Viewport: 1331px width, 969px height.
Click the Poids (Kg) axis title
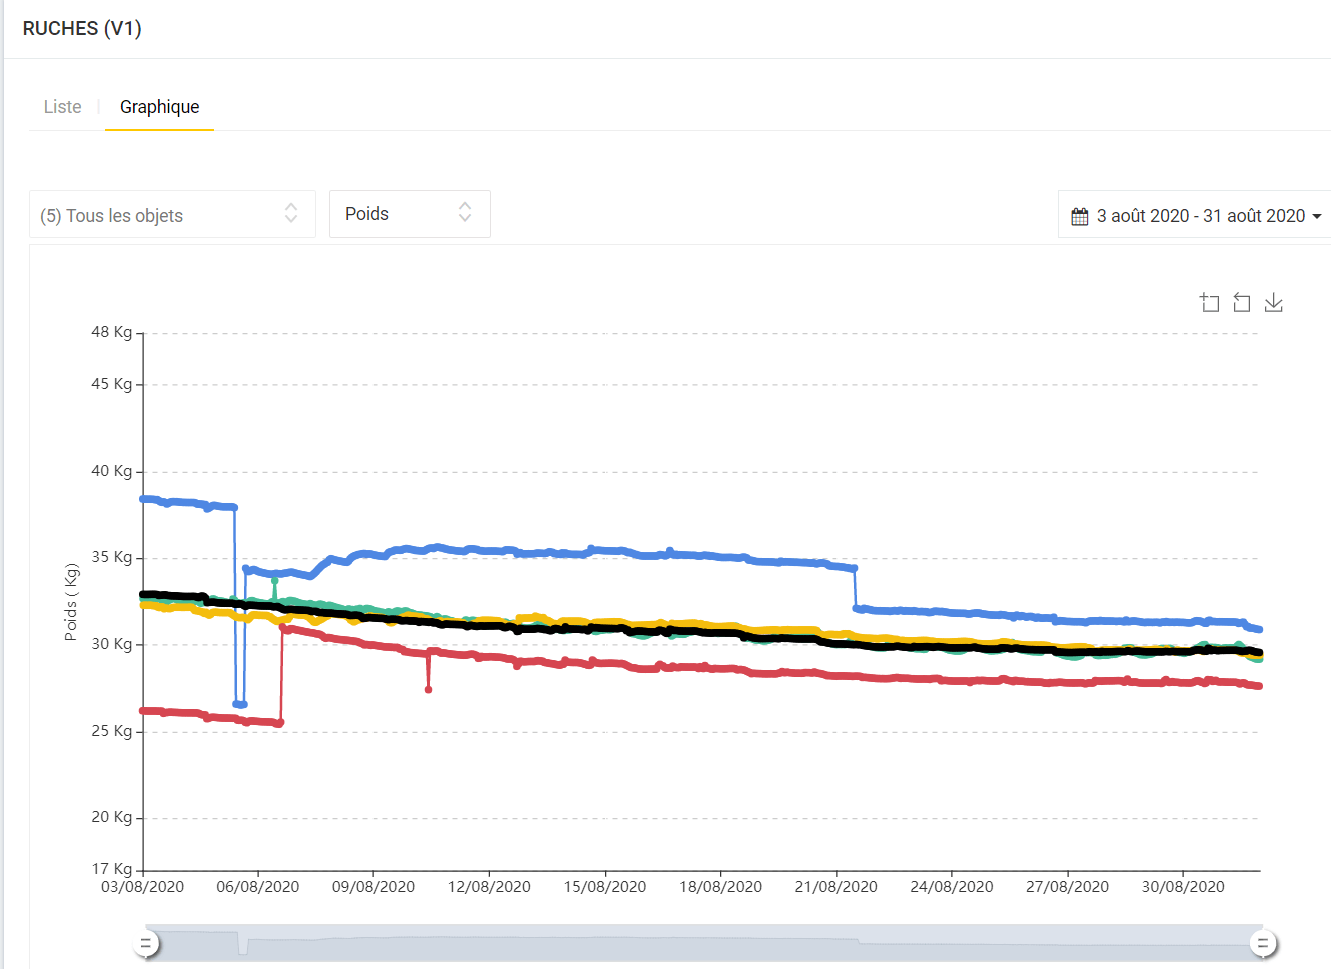click(x=71, y=602)
